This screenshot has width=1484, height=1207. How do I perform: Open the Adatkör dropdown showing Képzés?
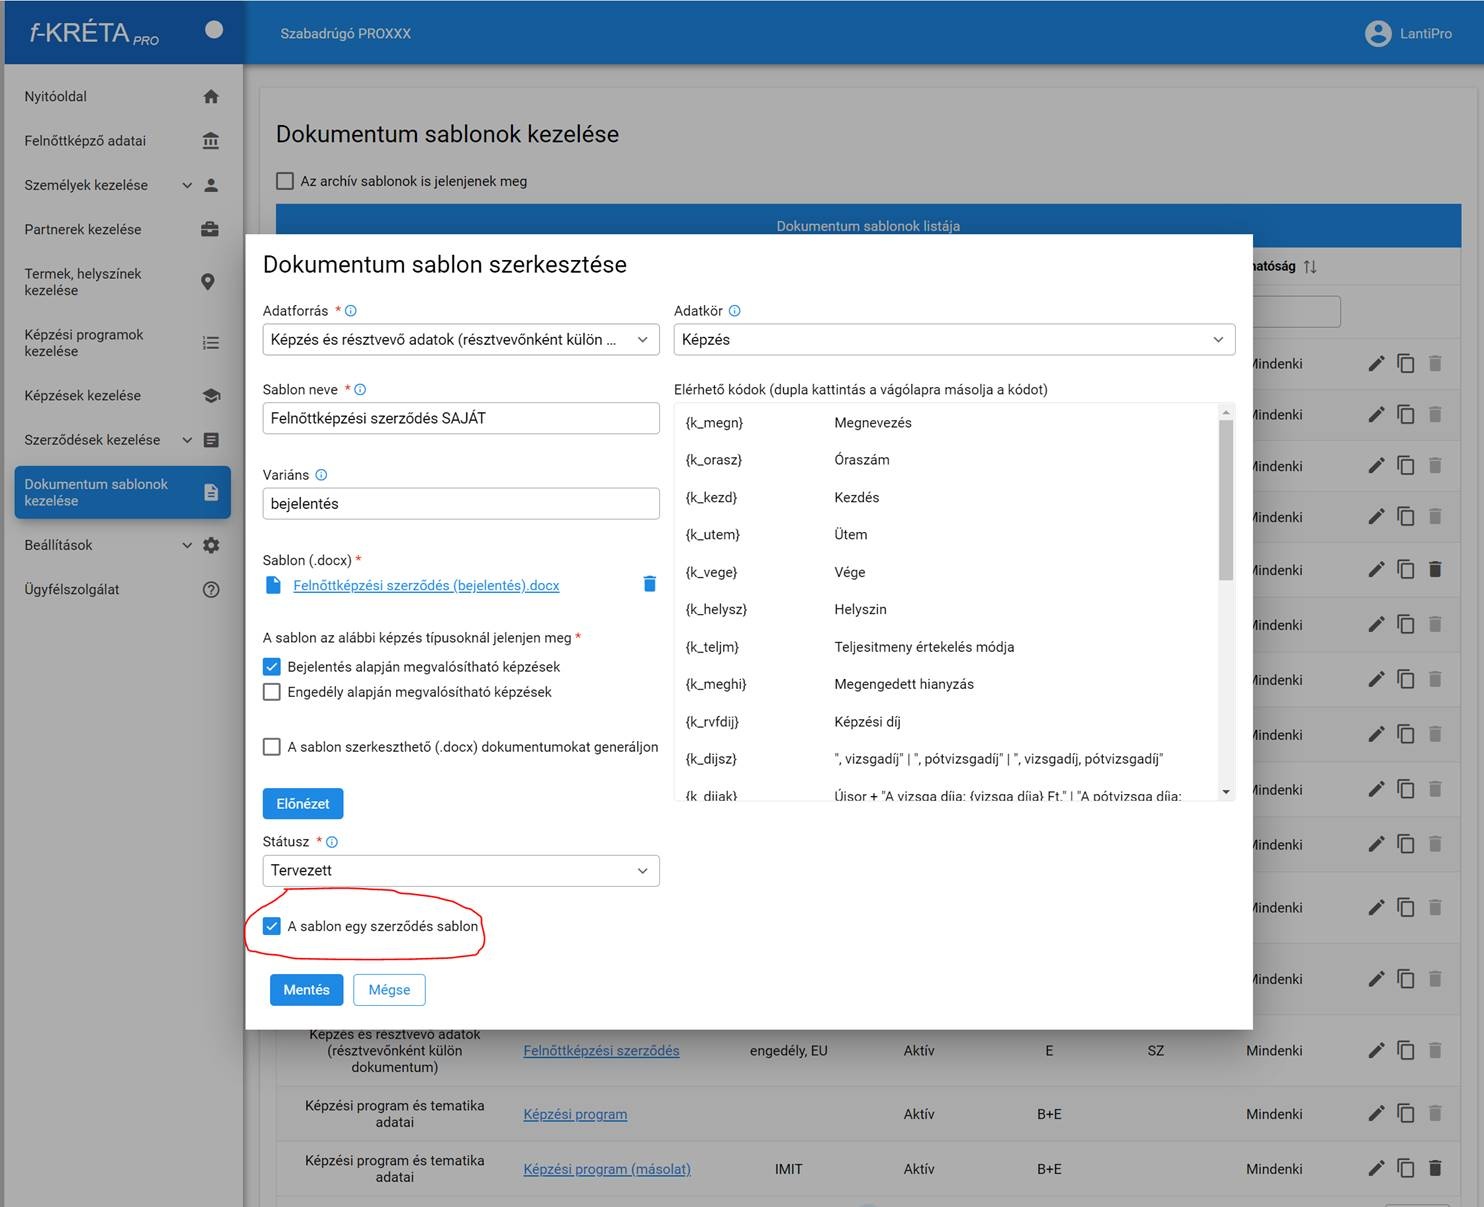click(955, 340)
